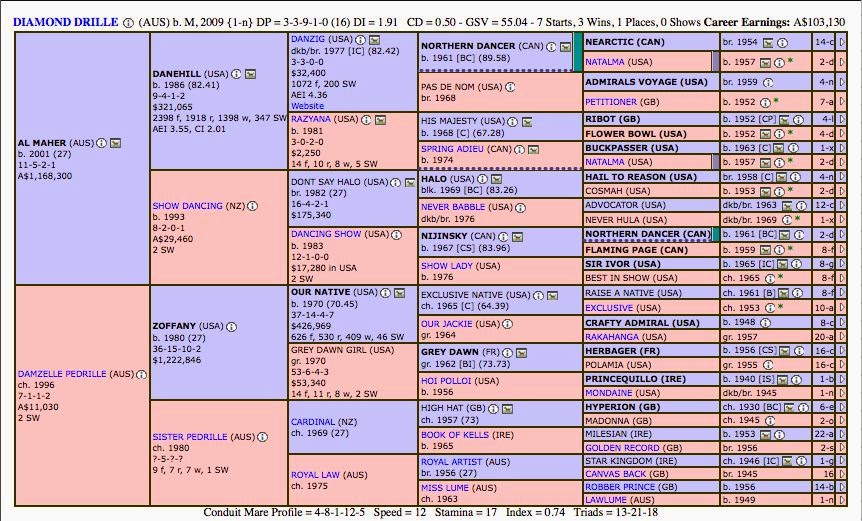Click info icon for SHOW DANCING
Viewport: 862px width, 521px height.
tap(252, 206)
